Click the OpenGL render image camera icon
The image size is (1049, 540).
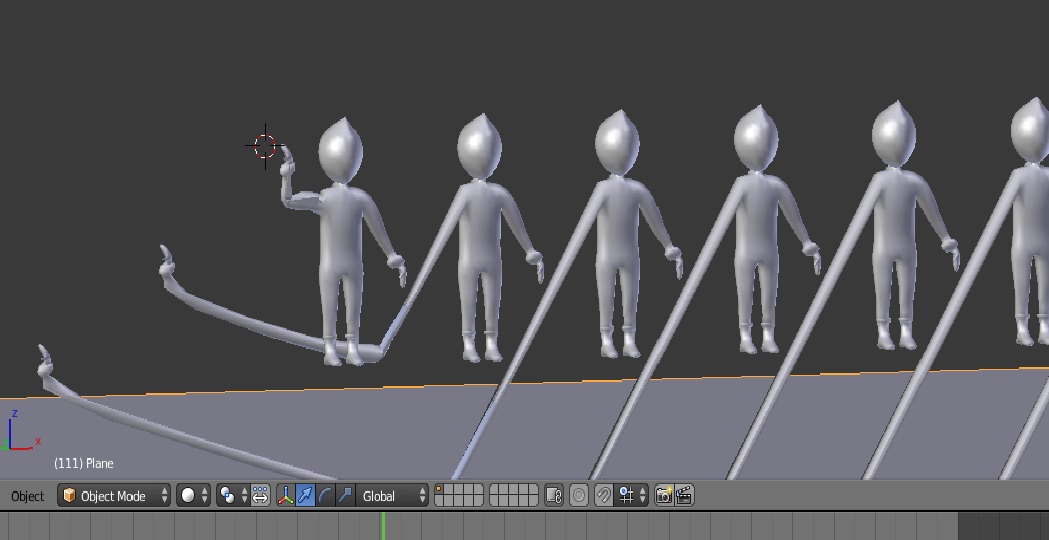(x=664, y=496)
